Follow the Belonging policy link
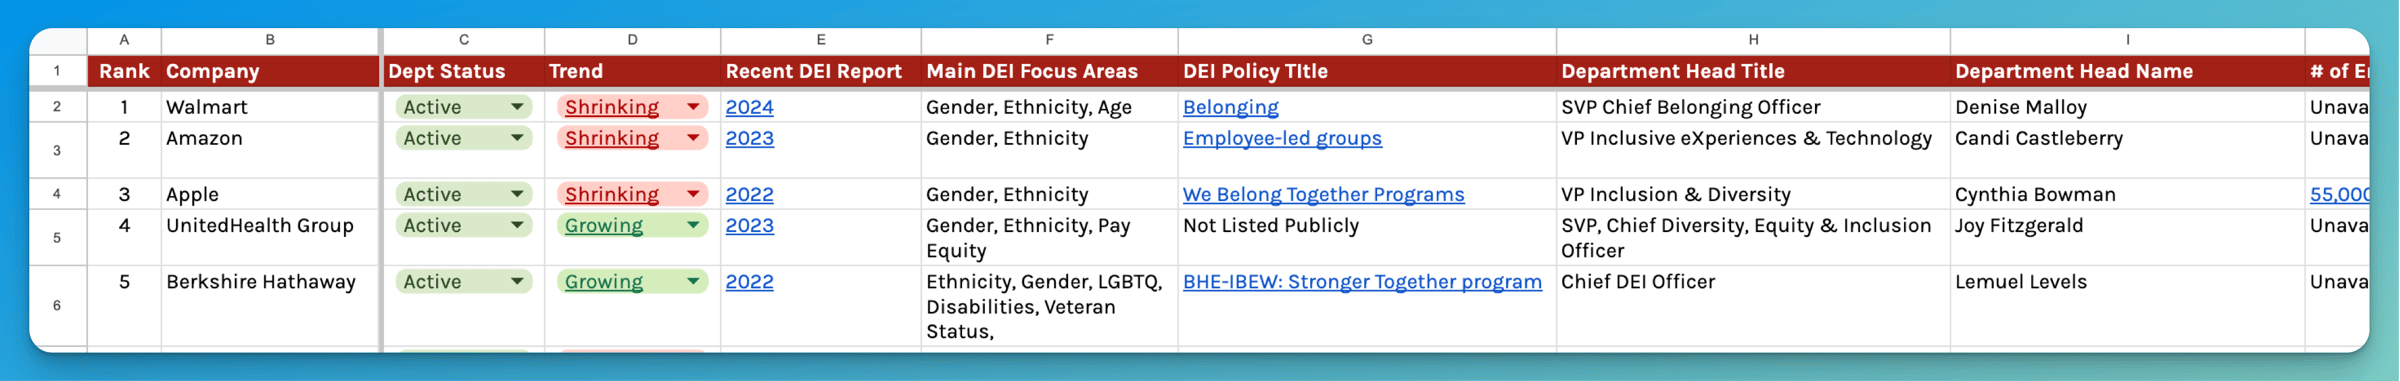This screenshot has height=381, width=2400. point(1230,107)
